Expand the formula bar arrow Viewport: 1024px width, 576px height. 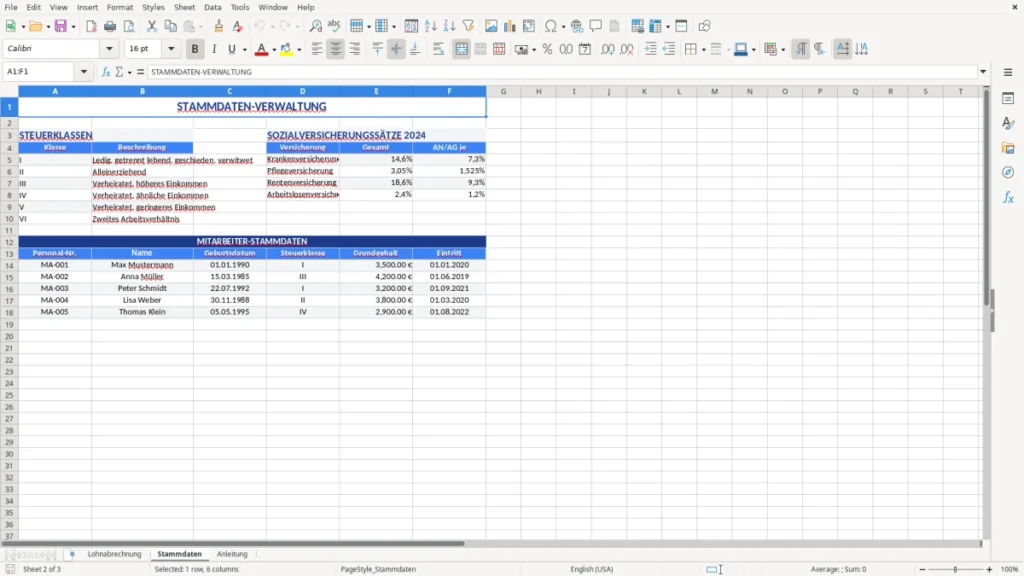(983, 72)
